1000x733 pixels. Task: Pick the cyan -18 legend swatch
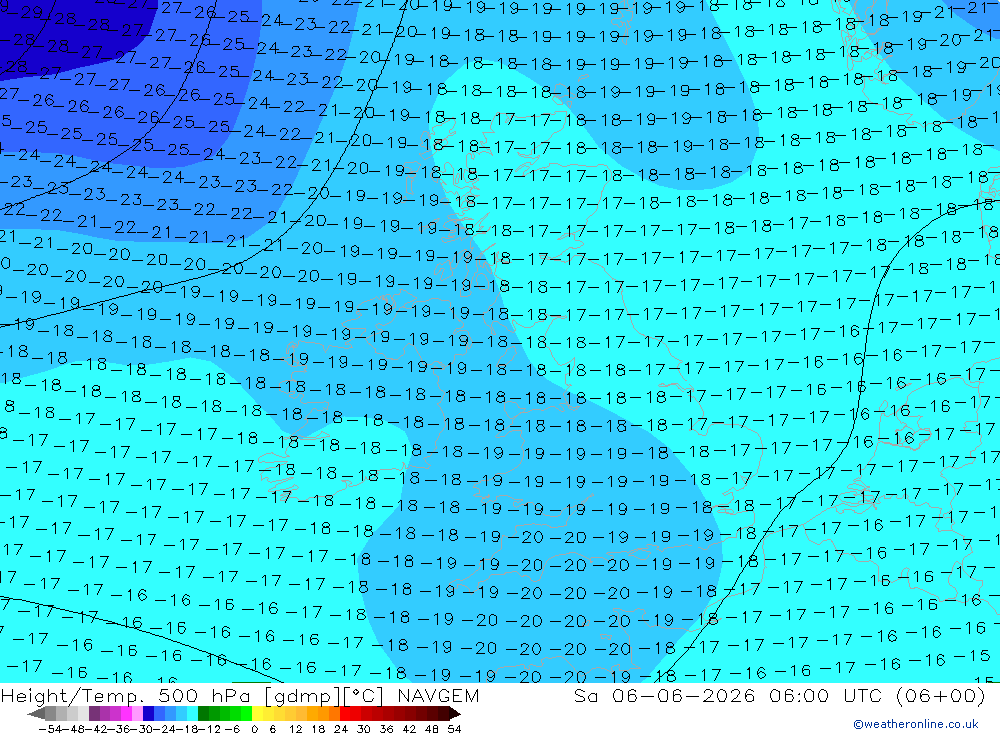click(192, 713)
